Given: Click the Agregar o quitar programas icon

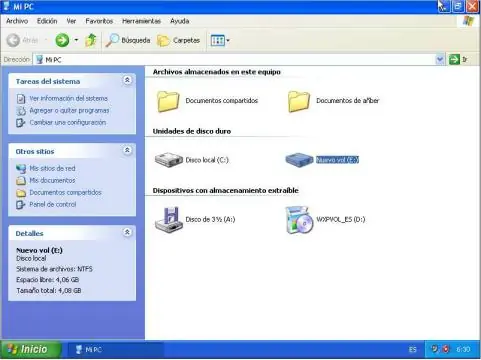Looking at the screenshot, I should coord(21,111).
